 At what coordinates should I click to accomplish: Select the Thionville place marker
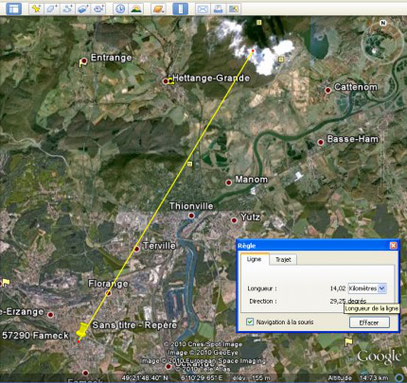point(191,216)
